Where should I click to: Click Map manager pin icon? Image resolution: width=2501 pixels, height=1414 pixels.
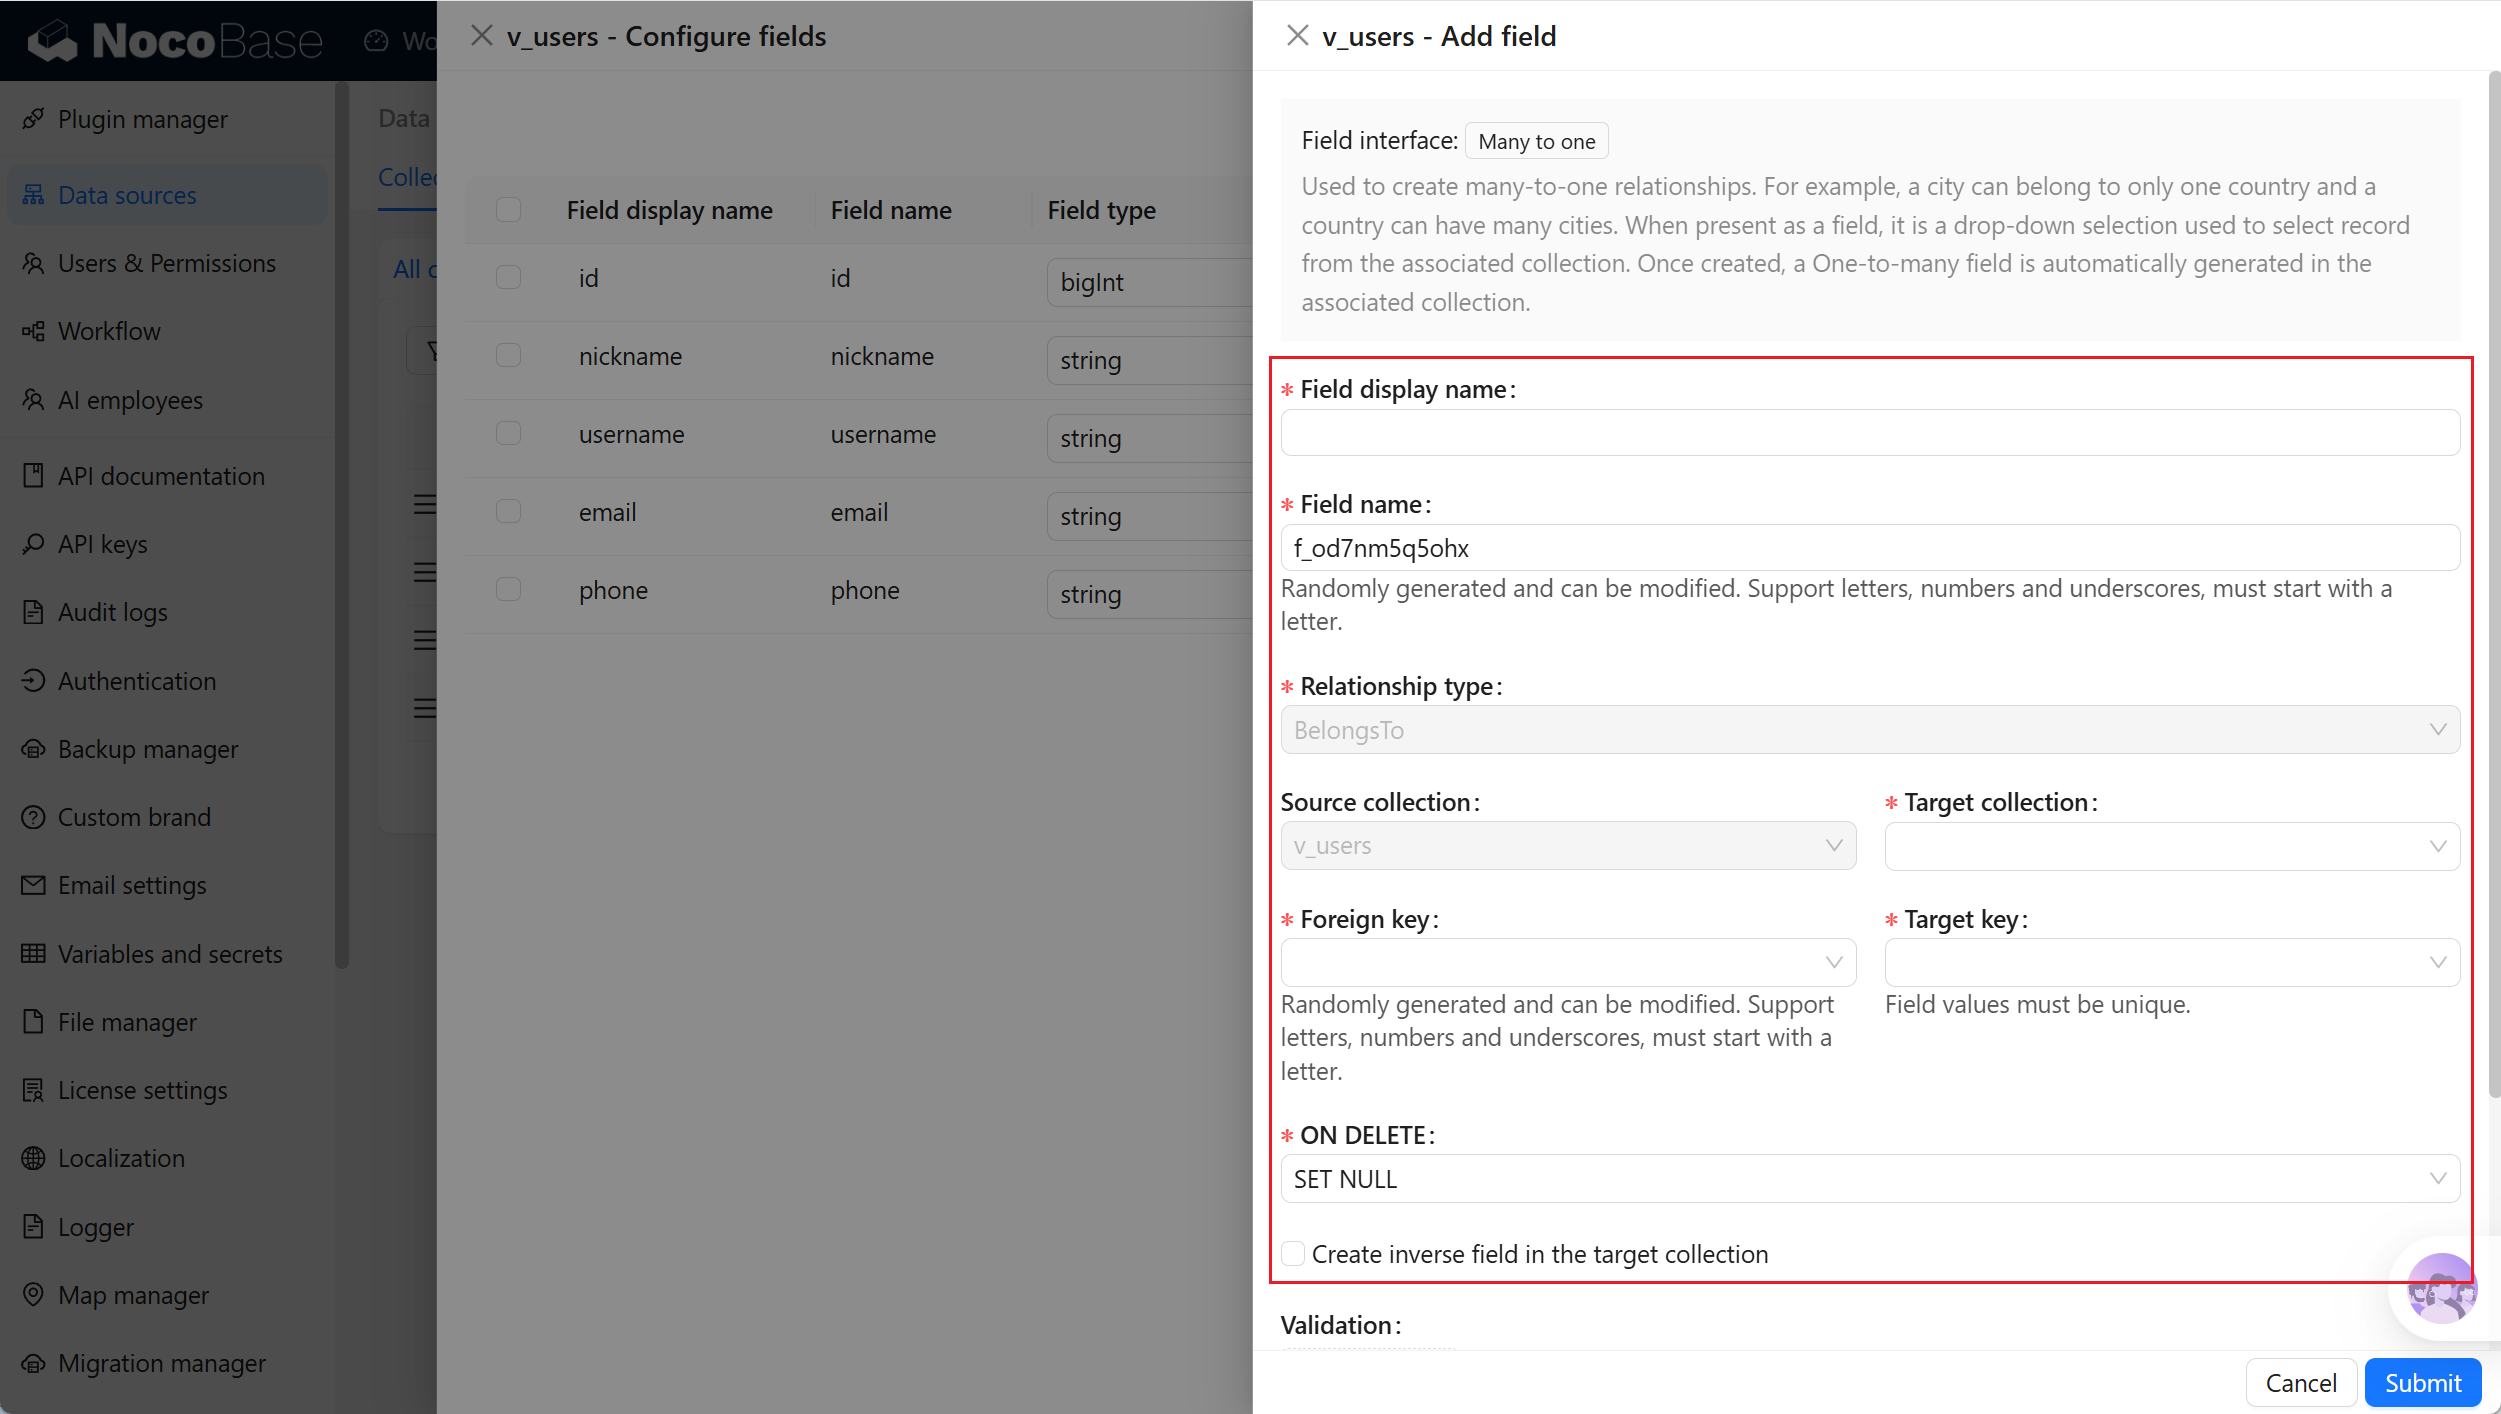click(x=33, y=1295)
